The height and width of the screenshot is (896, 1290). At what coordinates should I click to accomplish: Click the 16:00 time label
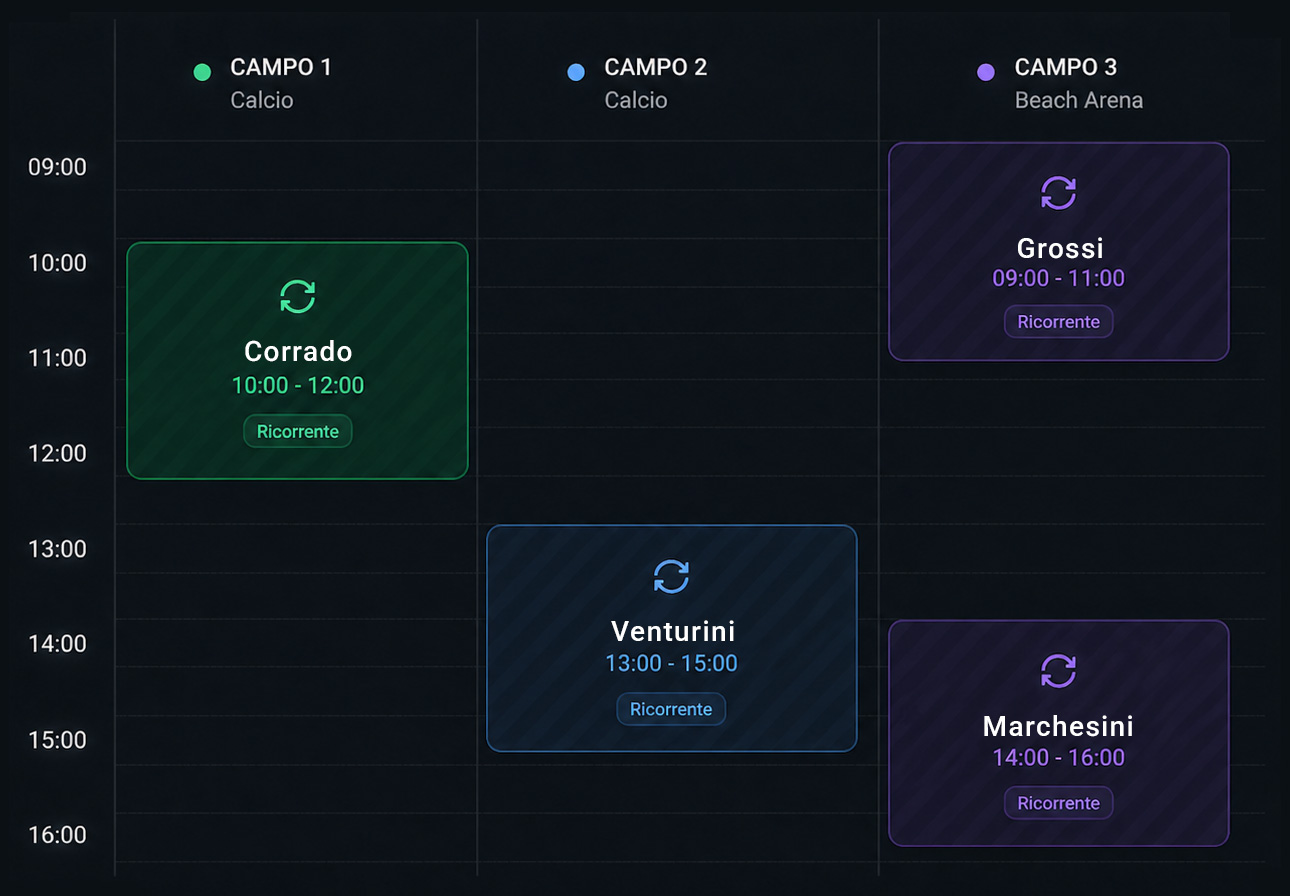click(x=57, y=834)
